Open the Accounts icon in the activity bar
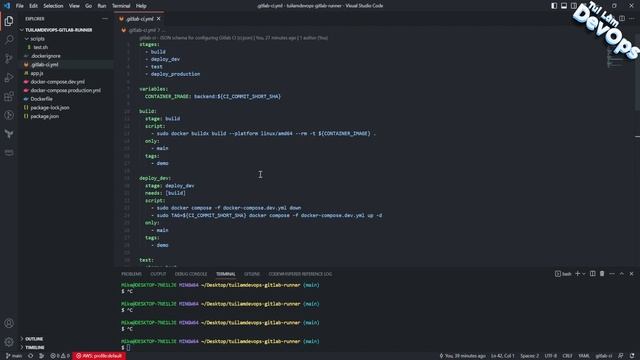The image size is (640, 360). (x=9, y=323)
